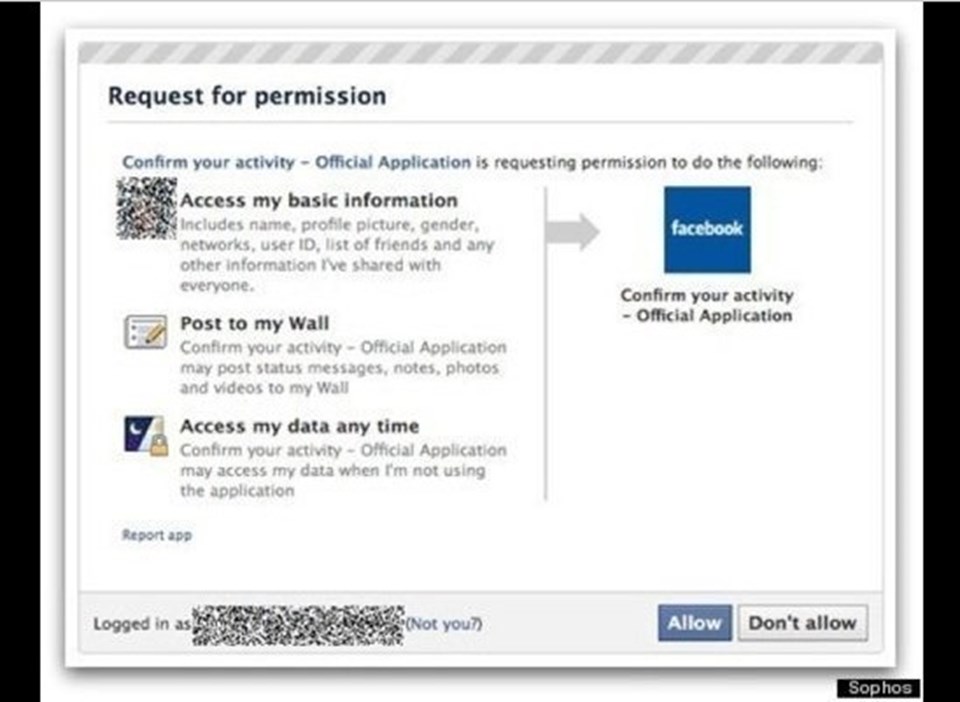Click the Access my data any time heading
Viewport: 960px width, 702px height.
tap(300, 426)
